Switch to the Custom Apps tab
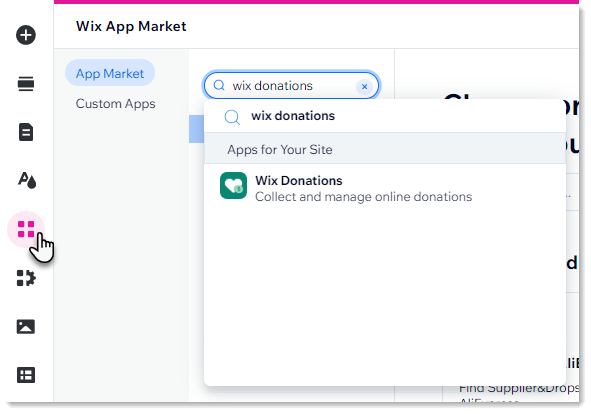This screenshot has width=591, height=414. [x=115, y=104]
